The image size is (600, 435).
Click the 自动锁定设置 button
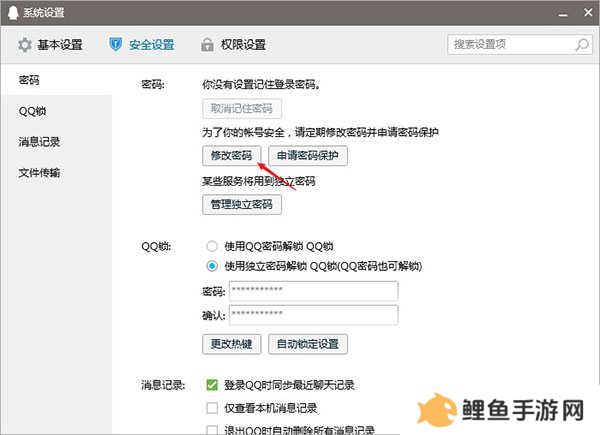click(x=308, y=344)
